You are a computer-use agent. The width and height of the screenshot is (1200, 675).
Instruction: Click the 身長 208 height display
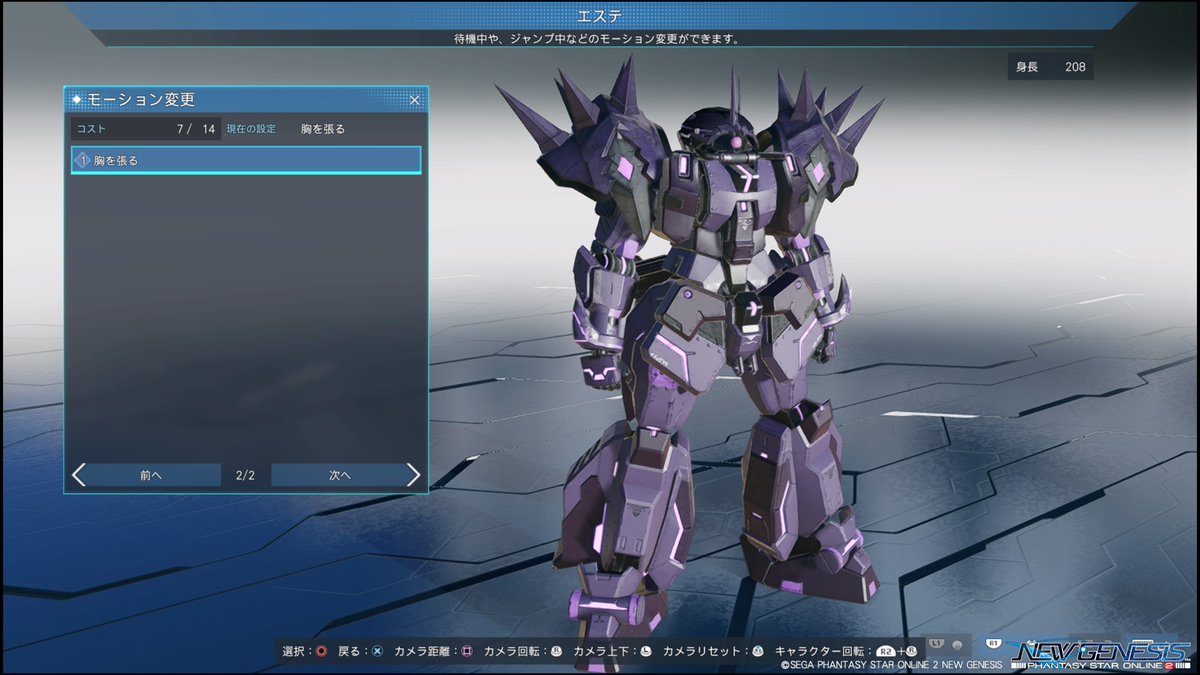(x=1050, y=67)
